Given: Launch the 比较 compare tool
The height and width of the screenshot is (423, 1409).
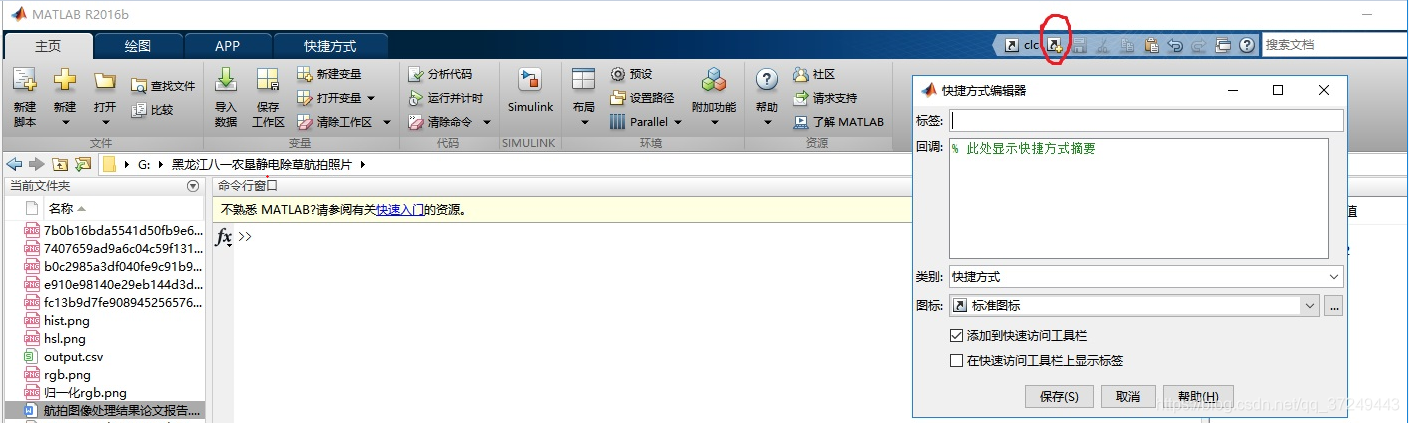Looking at the screenshot, I should (x=152, y=110).
